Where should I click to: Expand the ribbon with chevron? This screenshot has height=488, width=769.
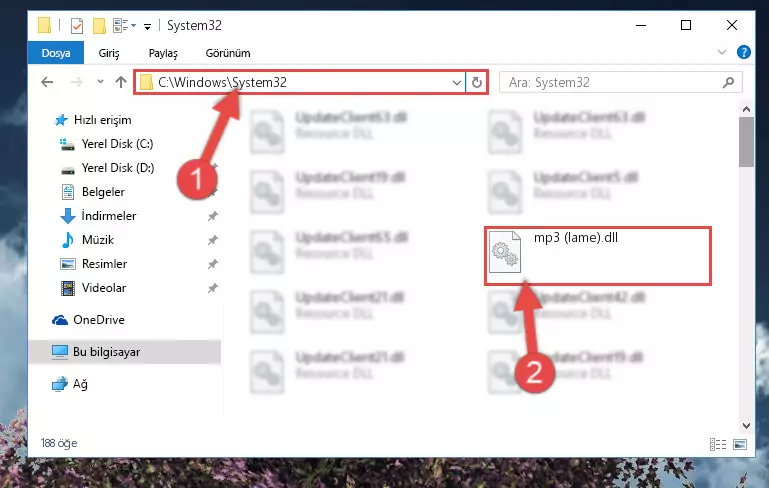[722, 52]
